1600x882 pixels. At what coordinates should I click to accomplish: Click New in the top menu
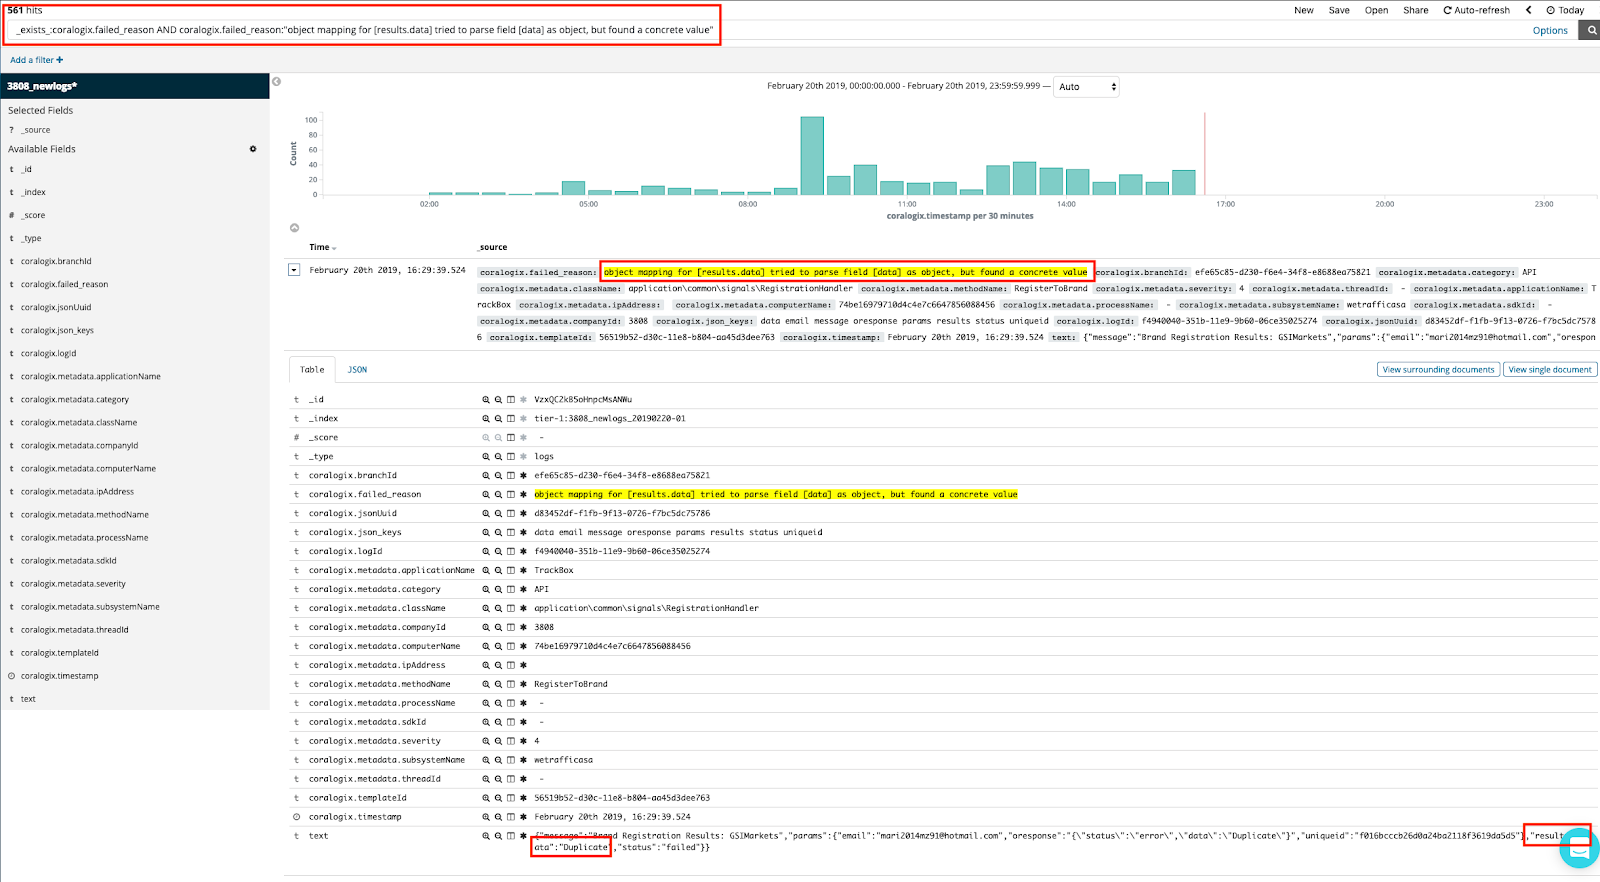point(1304,10)
